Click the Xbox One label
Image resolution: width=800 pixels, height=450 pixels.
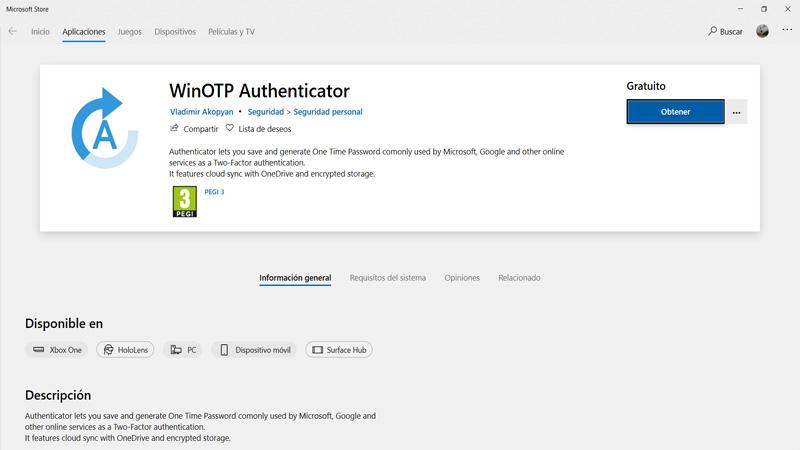pyautogui.click(x=65, y=350)
